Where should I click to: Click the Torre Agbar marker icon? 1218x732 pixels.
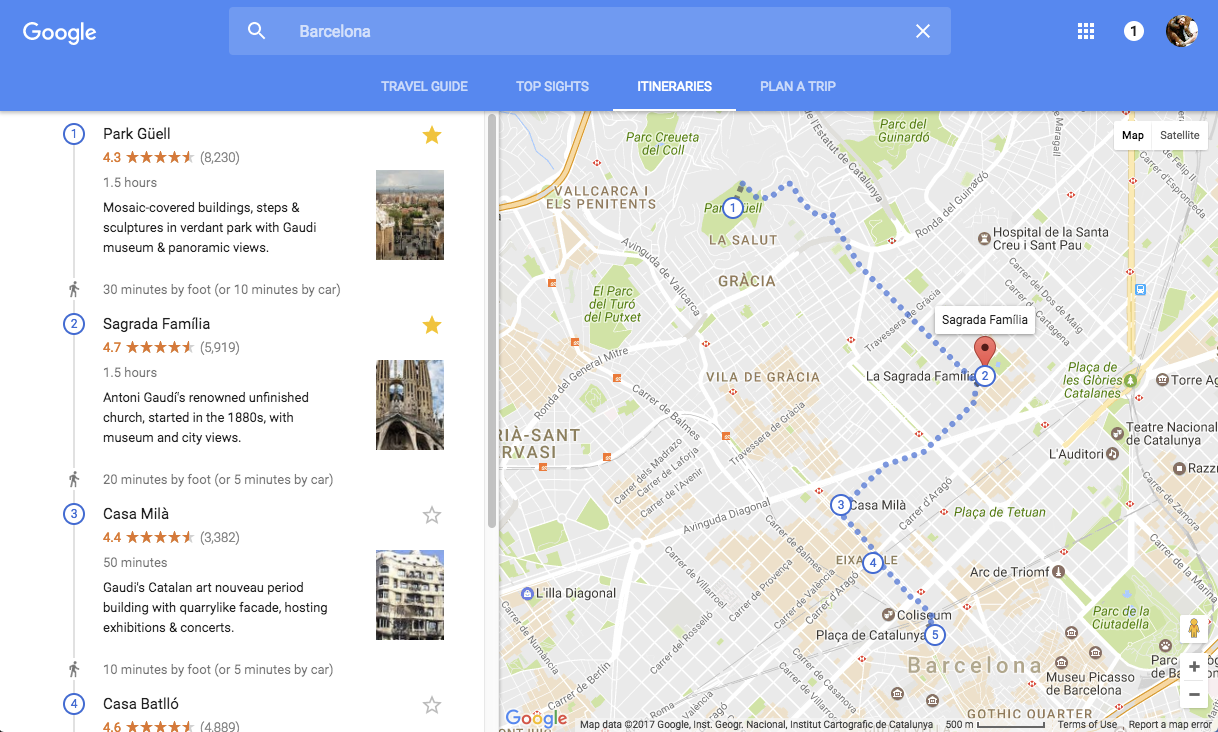point(1161,380)
